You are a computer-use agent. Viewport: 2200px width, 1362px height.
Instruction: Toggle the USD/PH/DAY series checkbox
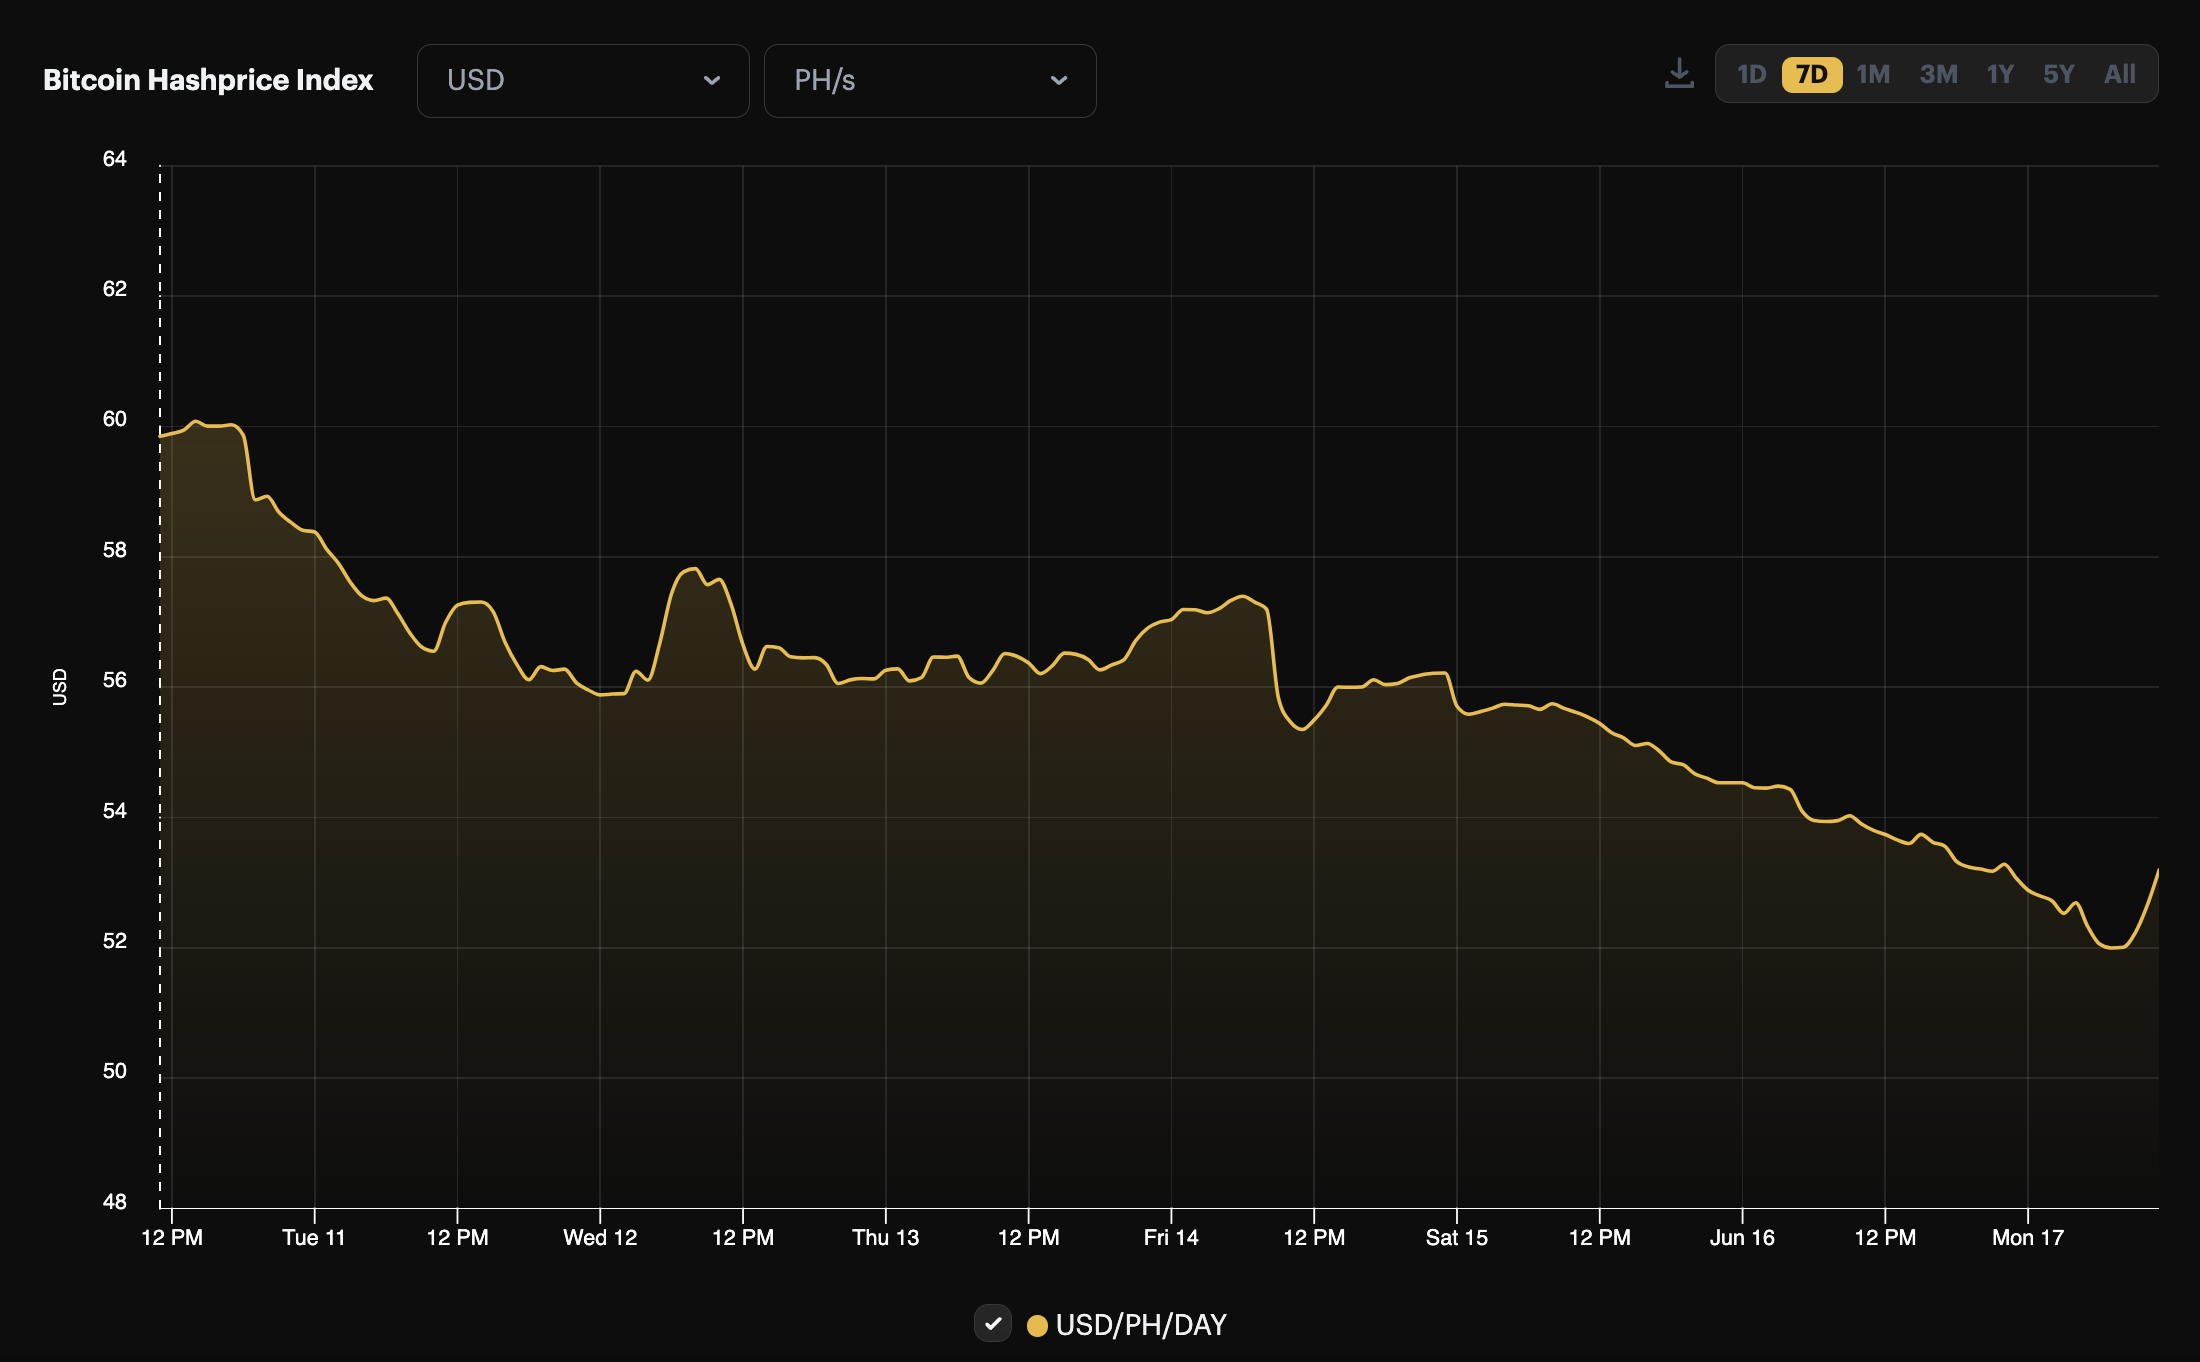(992, 1324)
